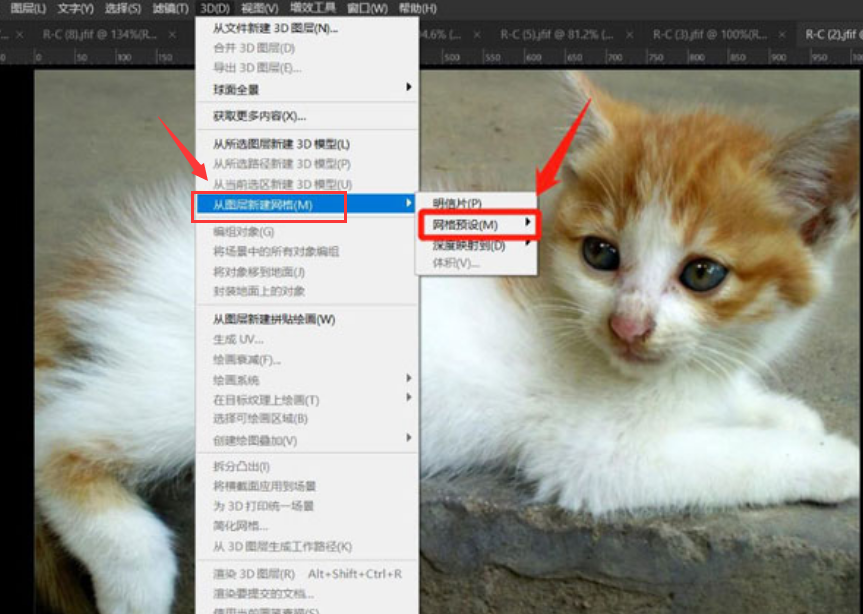Switch to the R-C (3).jfif document tab
Viewport: 863px width, 614px height.
[x=709, y=35]
